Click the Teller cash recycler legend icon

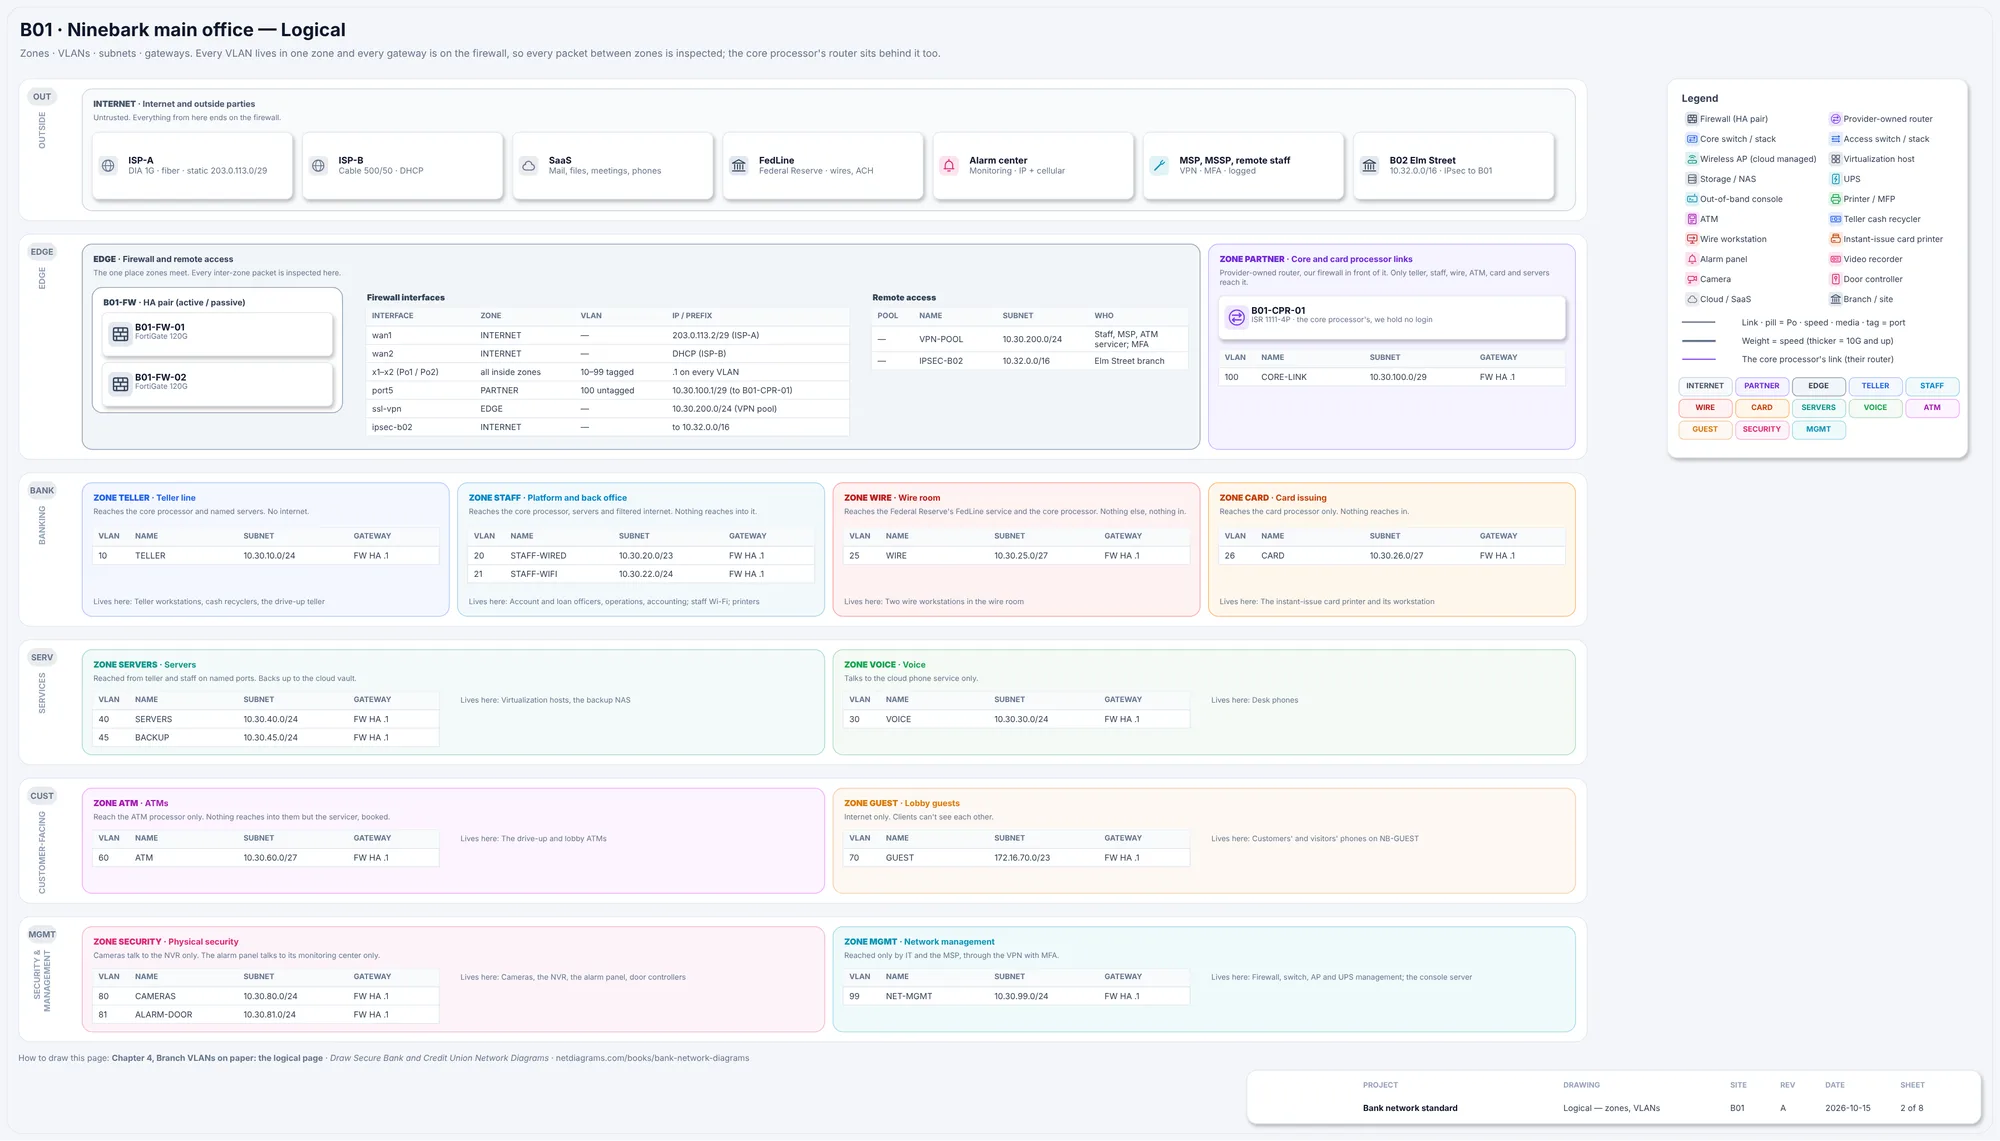pos(1835,219)
